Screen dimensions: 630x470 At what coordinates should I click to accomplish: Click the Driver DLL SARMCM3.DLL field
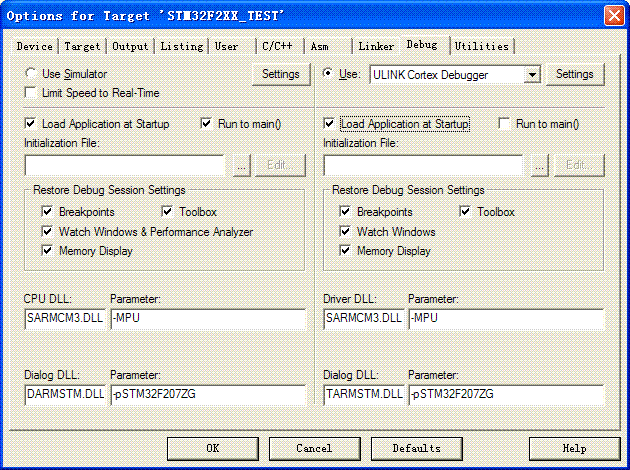point(364,319)
